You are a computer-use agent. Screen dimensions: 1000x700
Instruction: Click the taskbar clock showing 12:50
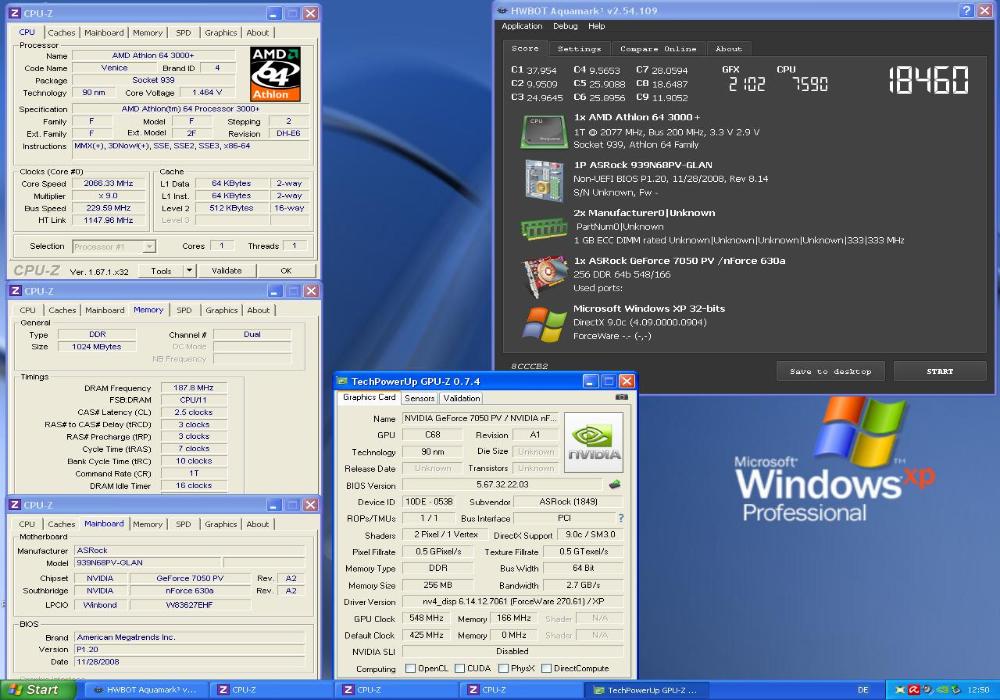(x=978, y=690)
